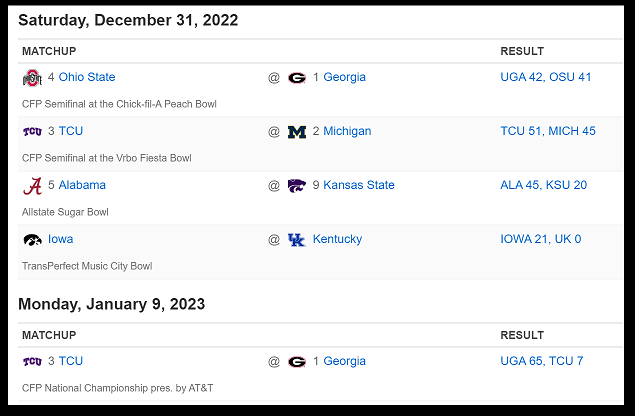The width and height of the screenshot is (635, 416).
Task: Click the Kentucky UK logo
Action: click(296, 240)
